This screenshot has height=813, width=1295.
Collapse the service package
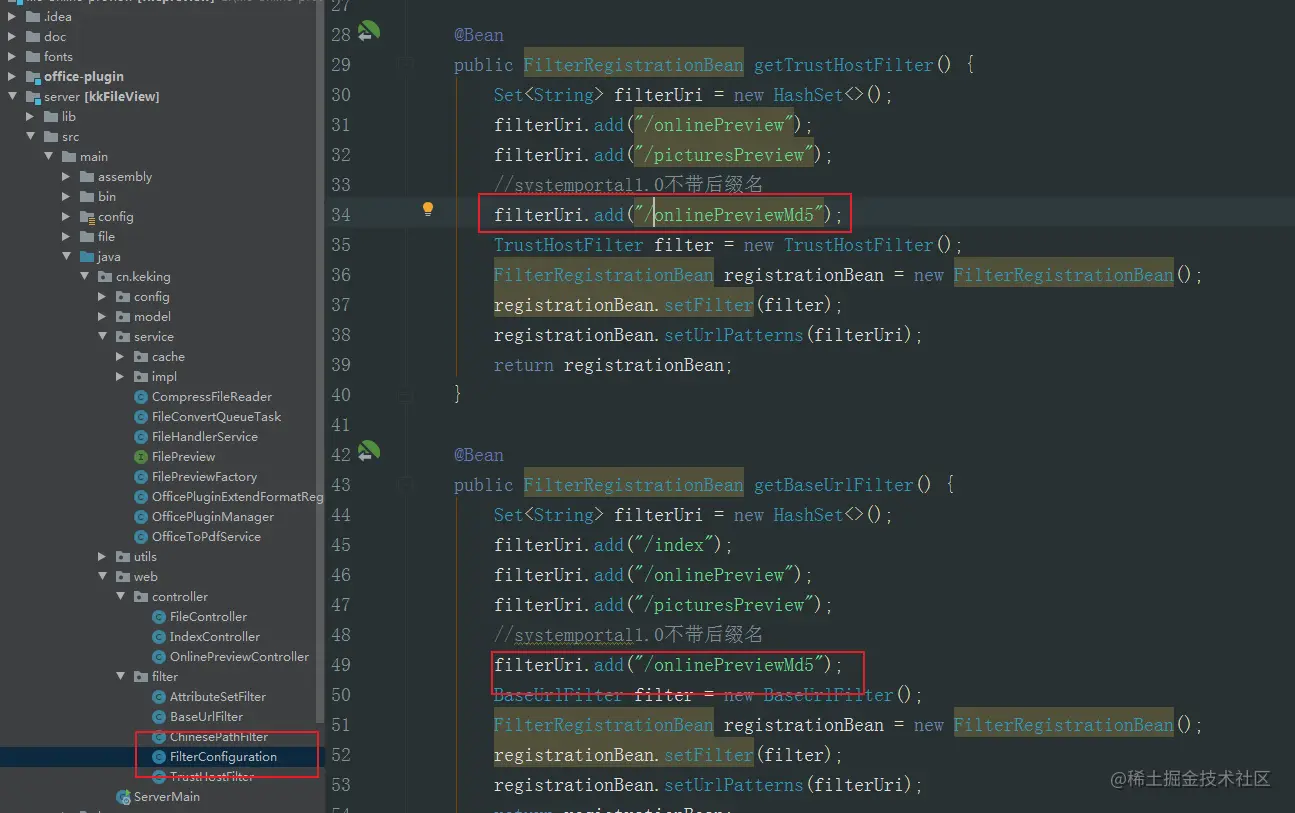coord(102,337)
